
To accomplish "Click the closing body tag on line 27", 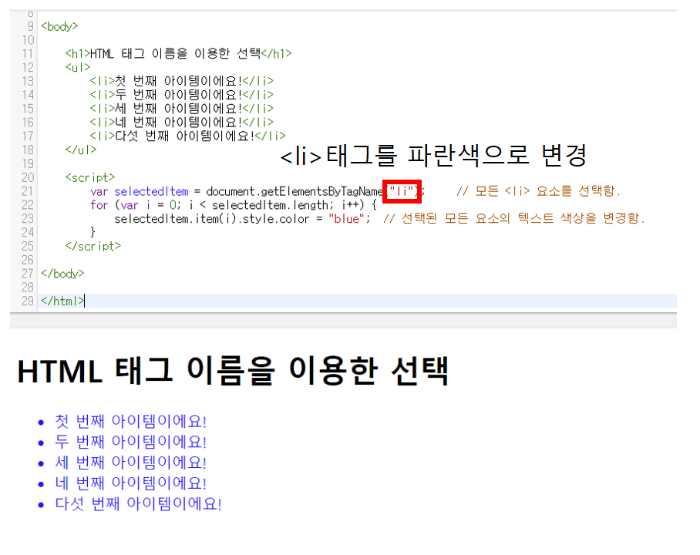I will pos(62,273).
